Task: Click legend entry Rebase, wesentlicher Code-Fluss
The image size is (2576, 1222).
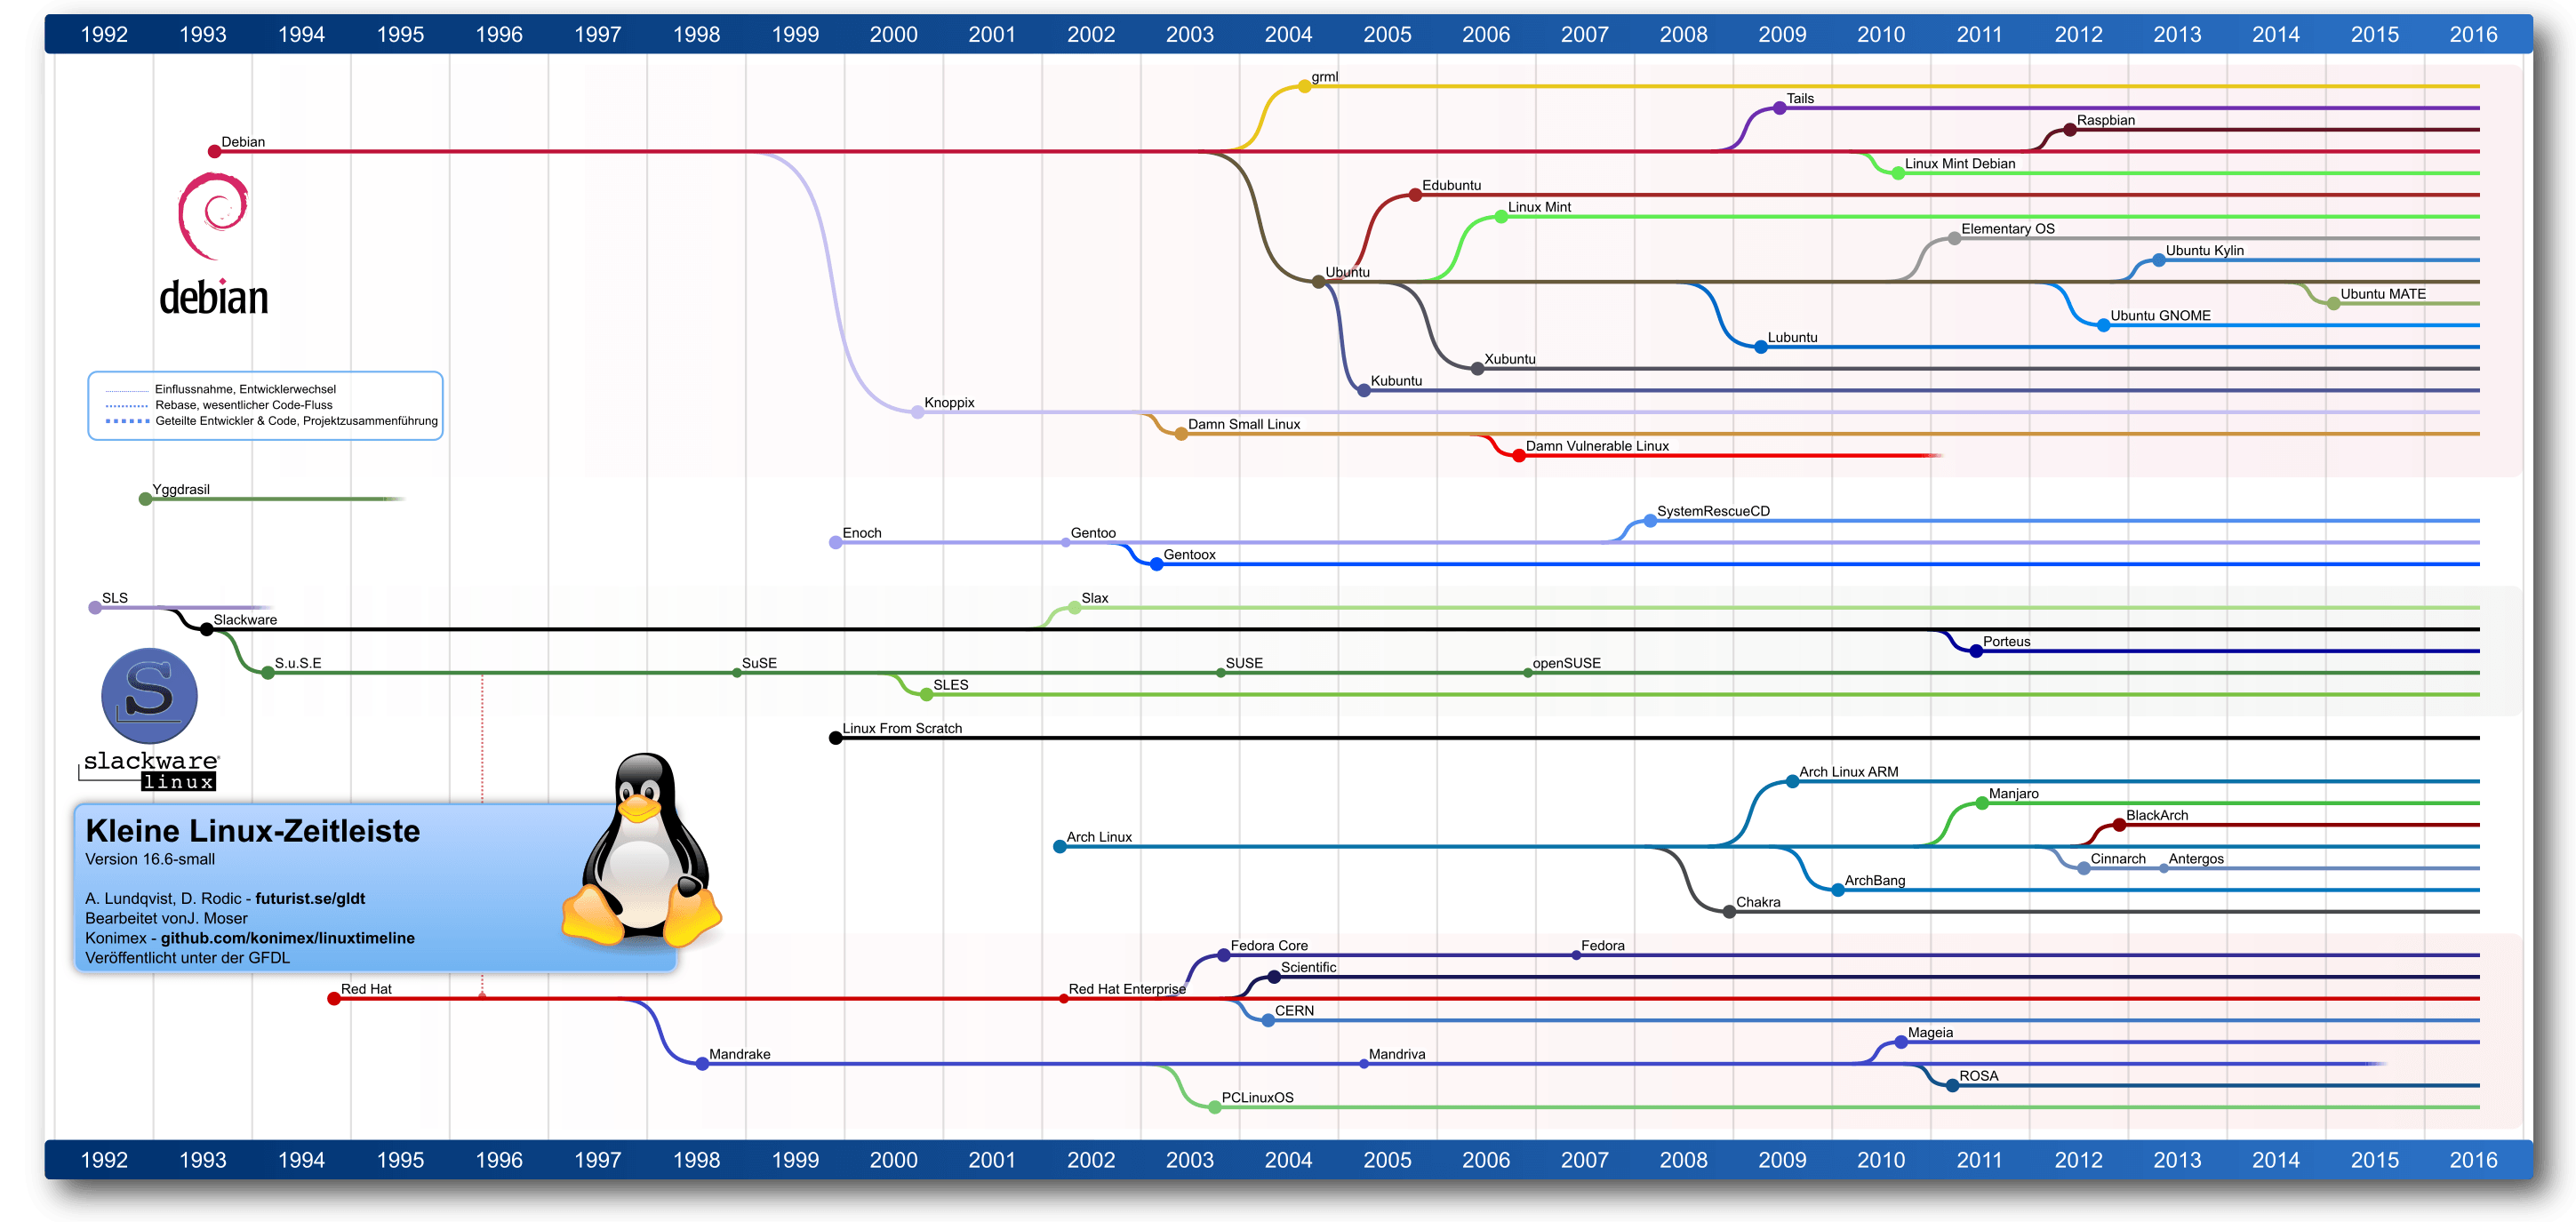Action: pyautogui.click(x=243, y=405)
